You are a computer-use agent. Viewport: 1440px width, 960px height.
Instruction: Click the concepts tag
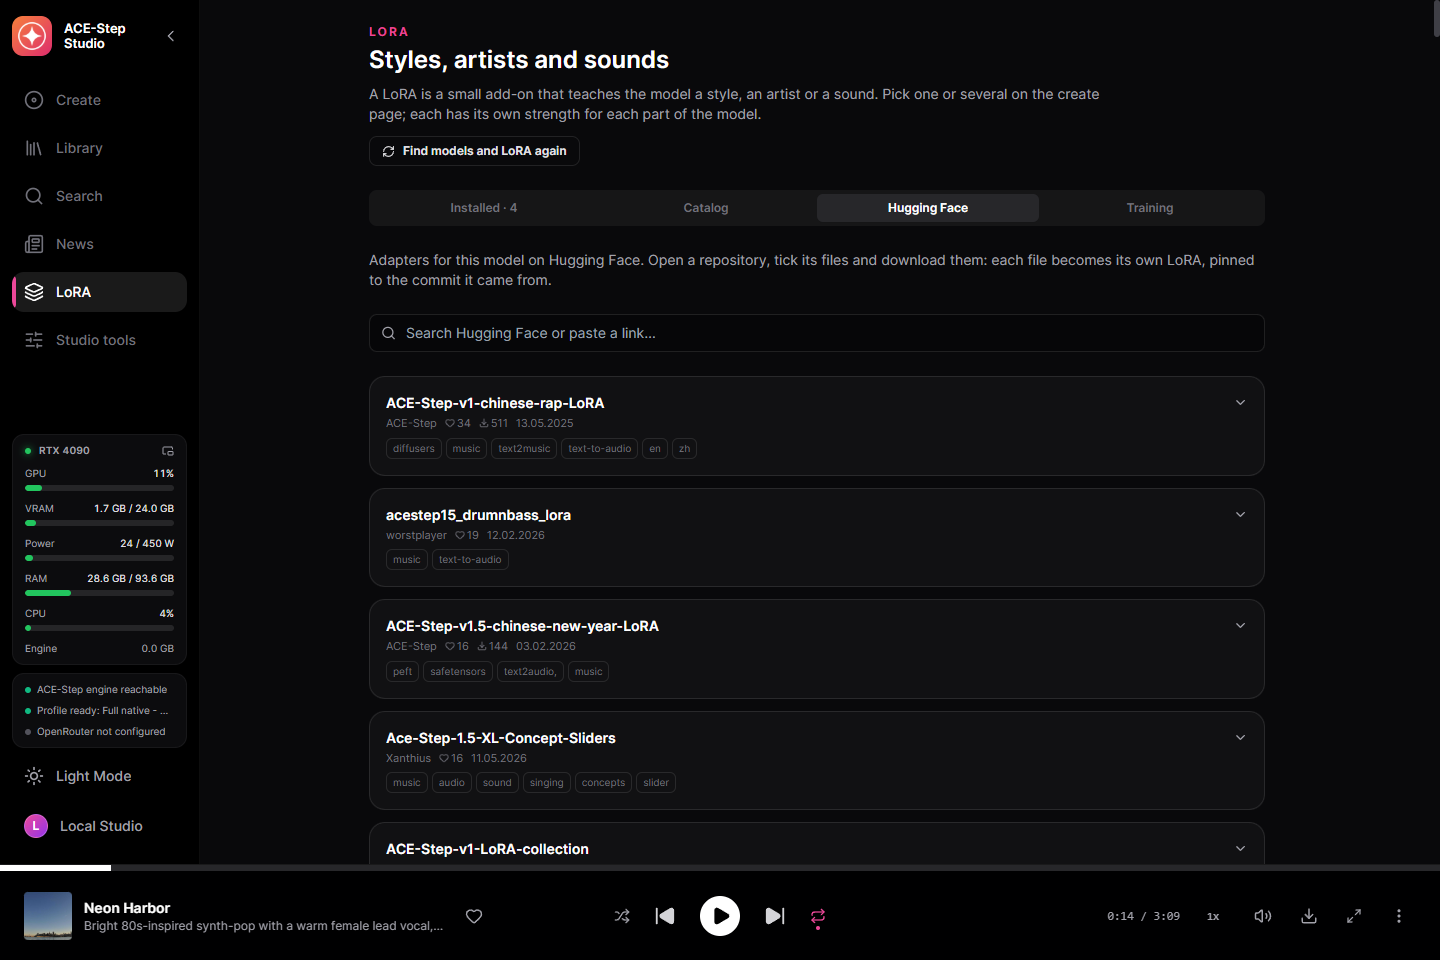coord(603,783)
